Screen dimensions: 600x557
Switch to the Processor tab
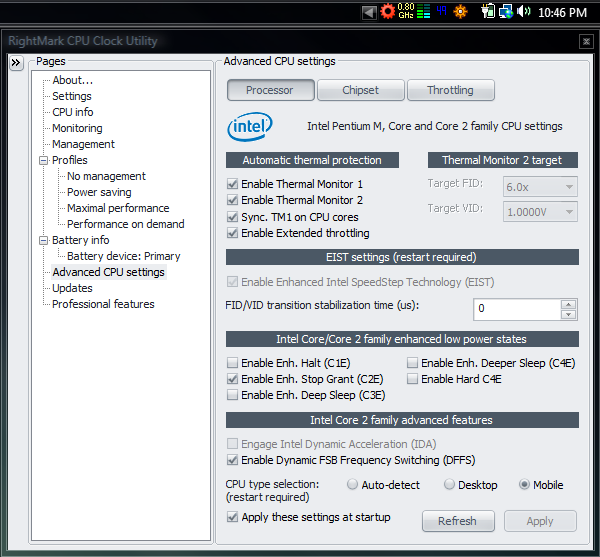271,90
